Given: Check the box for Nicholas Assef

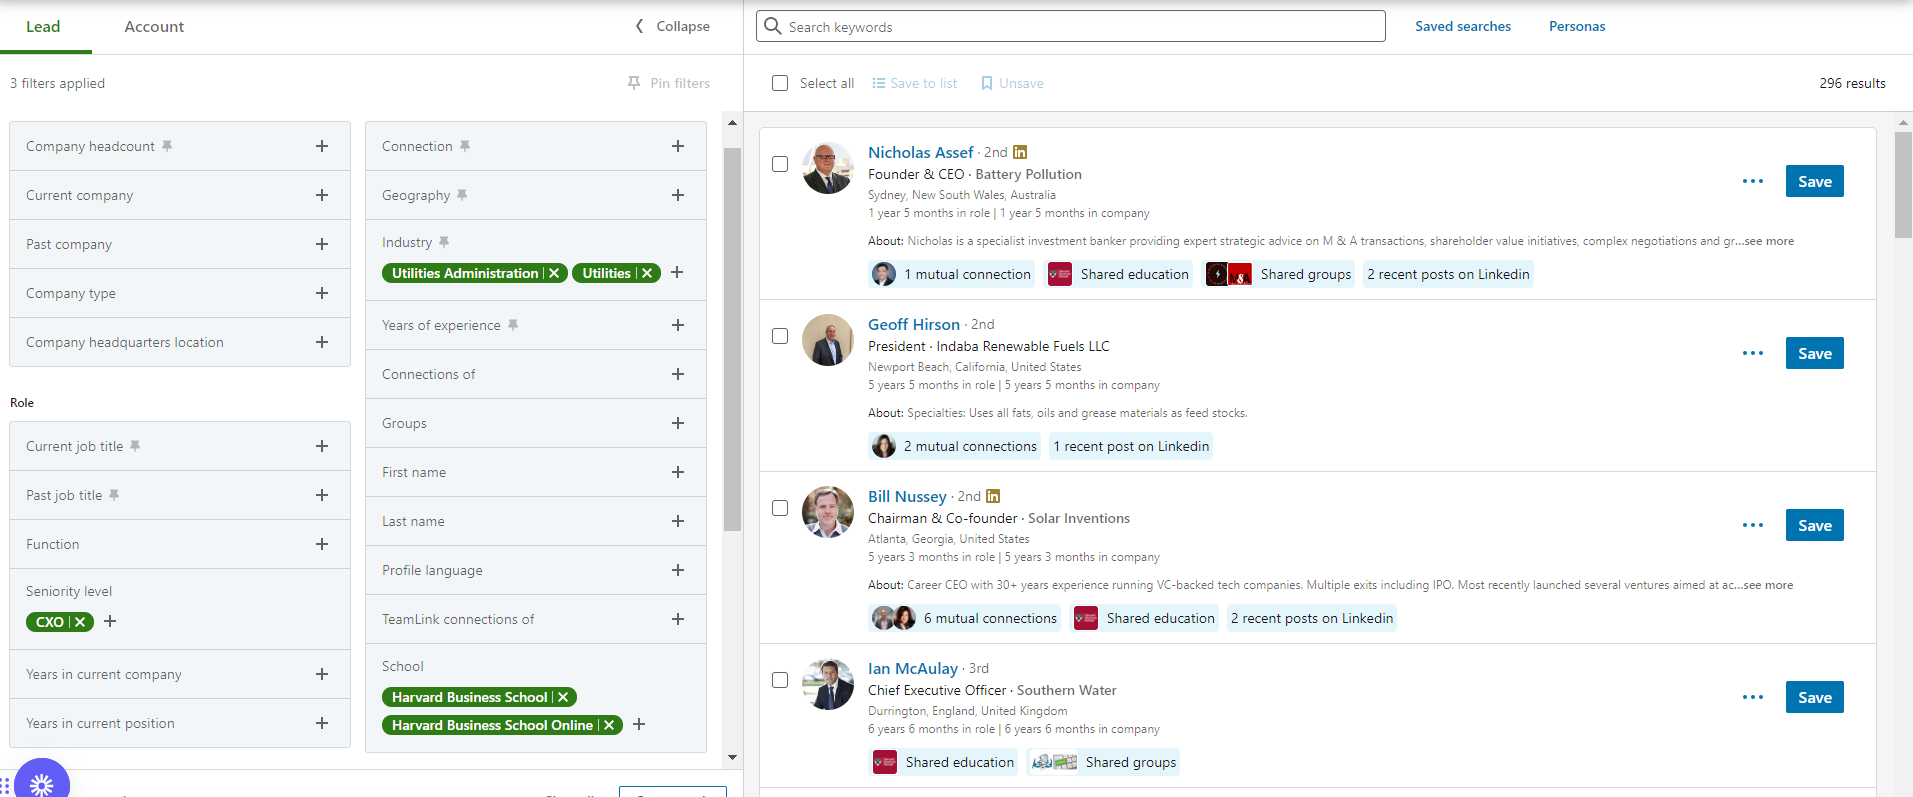Looking at the screenshot, I should (780, 164).
